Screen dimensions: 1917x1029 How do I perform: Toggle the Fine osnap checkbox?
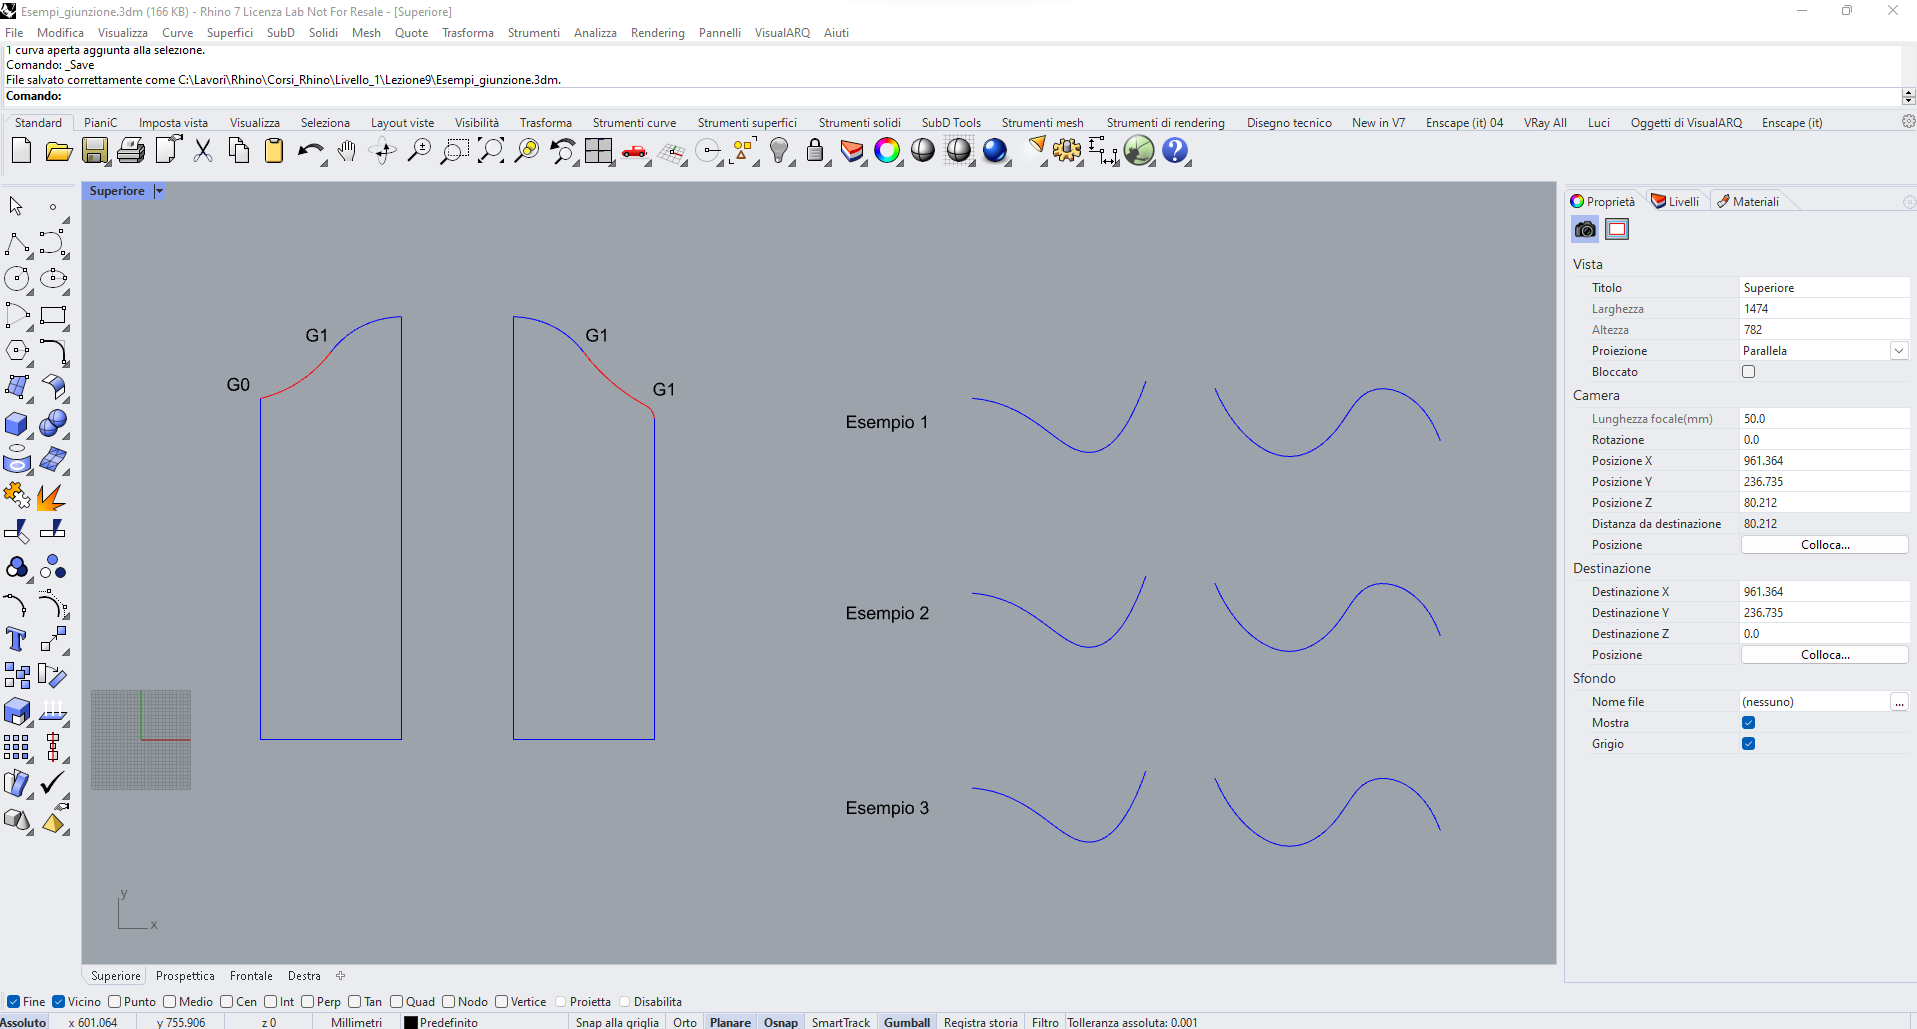click(x=13, y=1001)
